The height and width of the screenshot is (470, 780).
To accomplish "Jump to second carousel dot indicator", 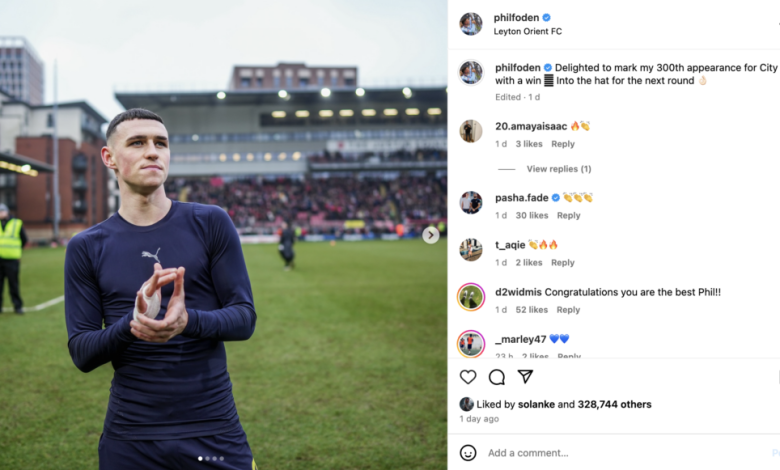I will point(207,459).
